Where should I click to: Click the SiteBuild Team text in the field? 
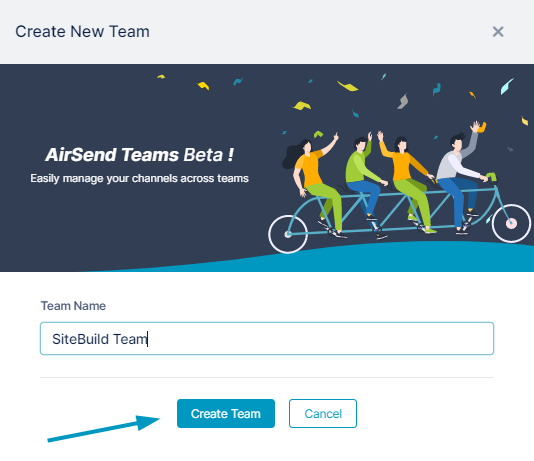pos(99,339)
